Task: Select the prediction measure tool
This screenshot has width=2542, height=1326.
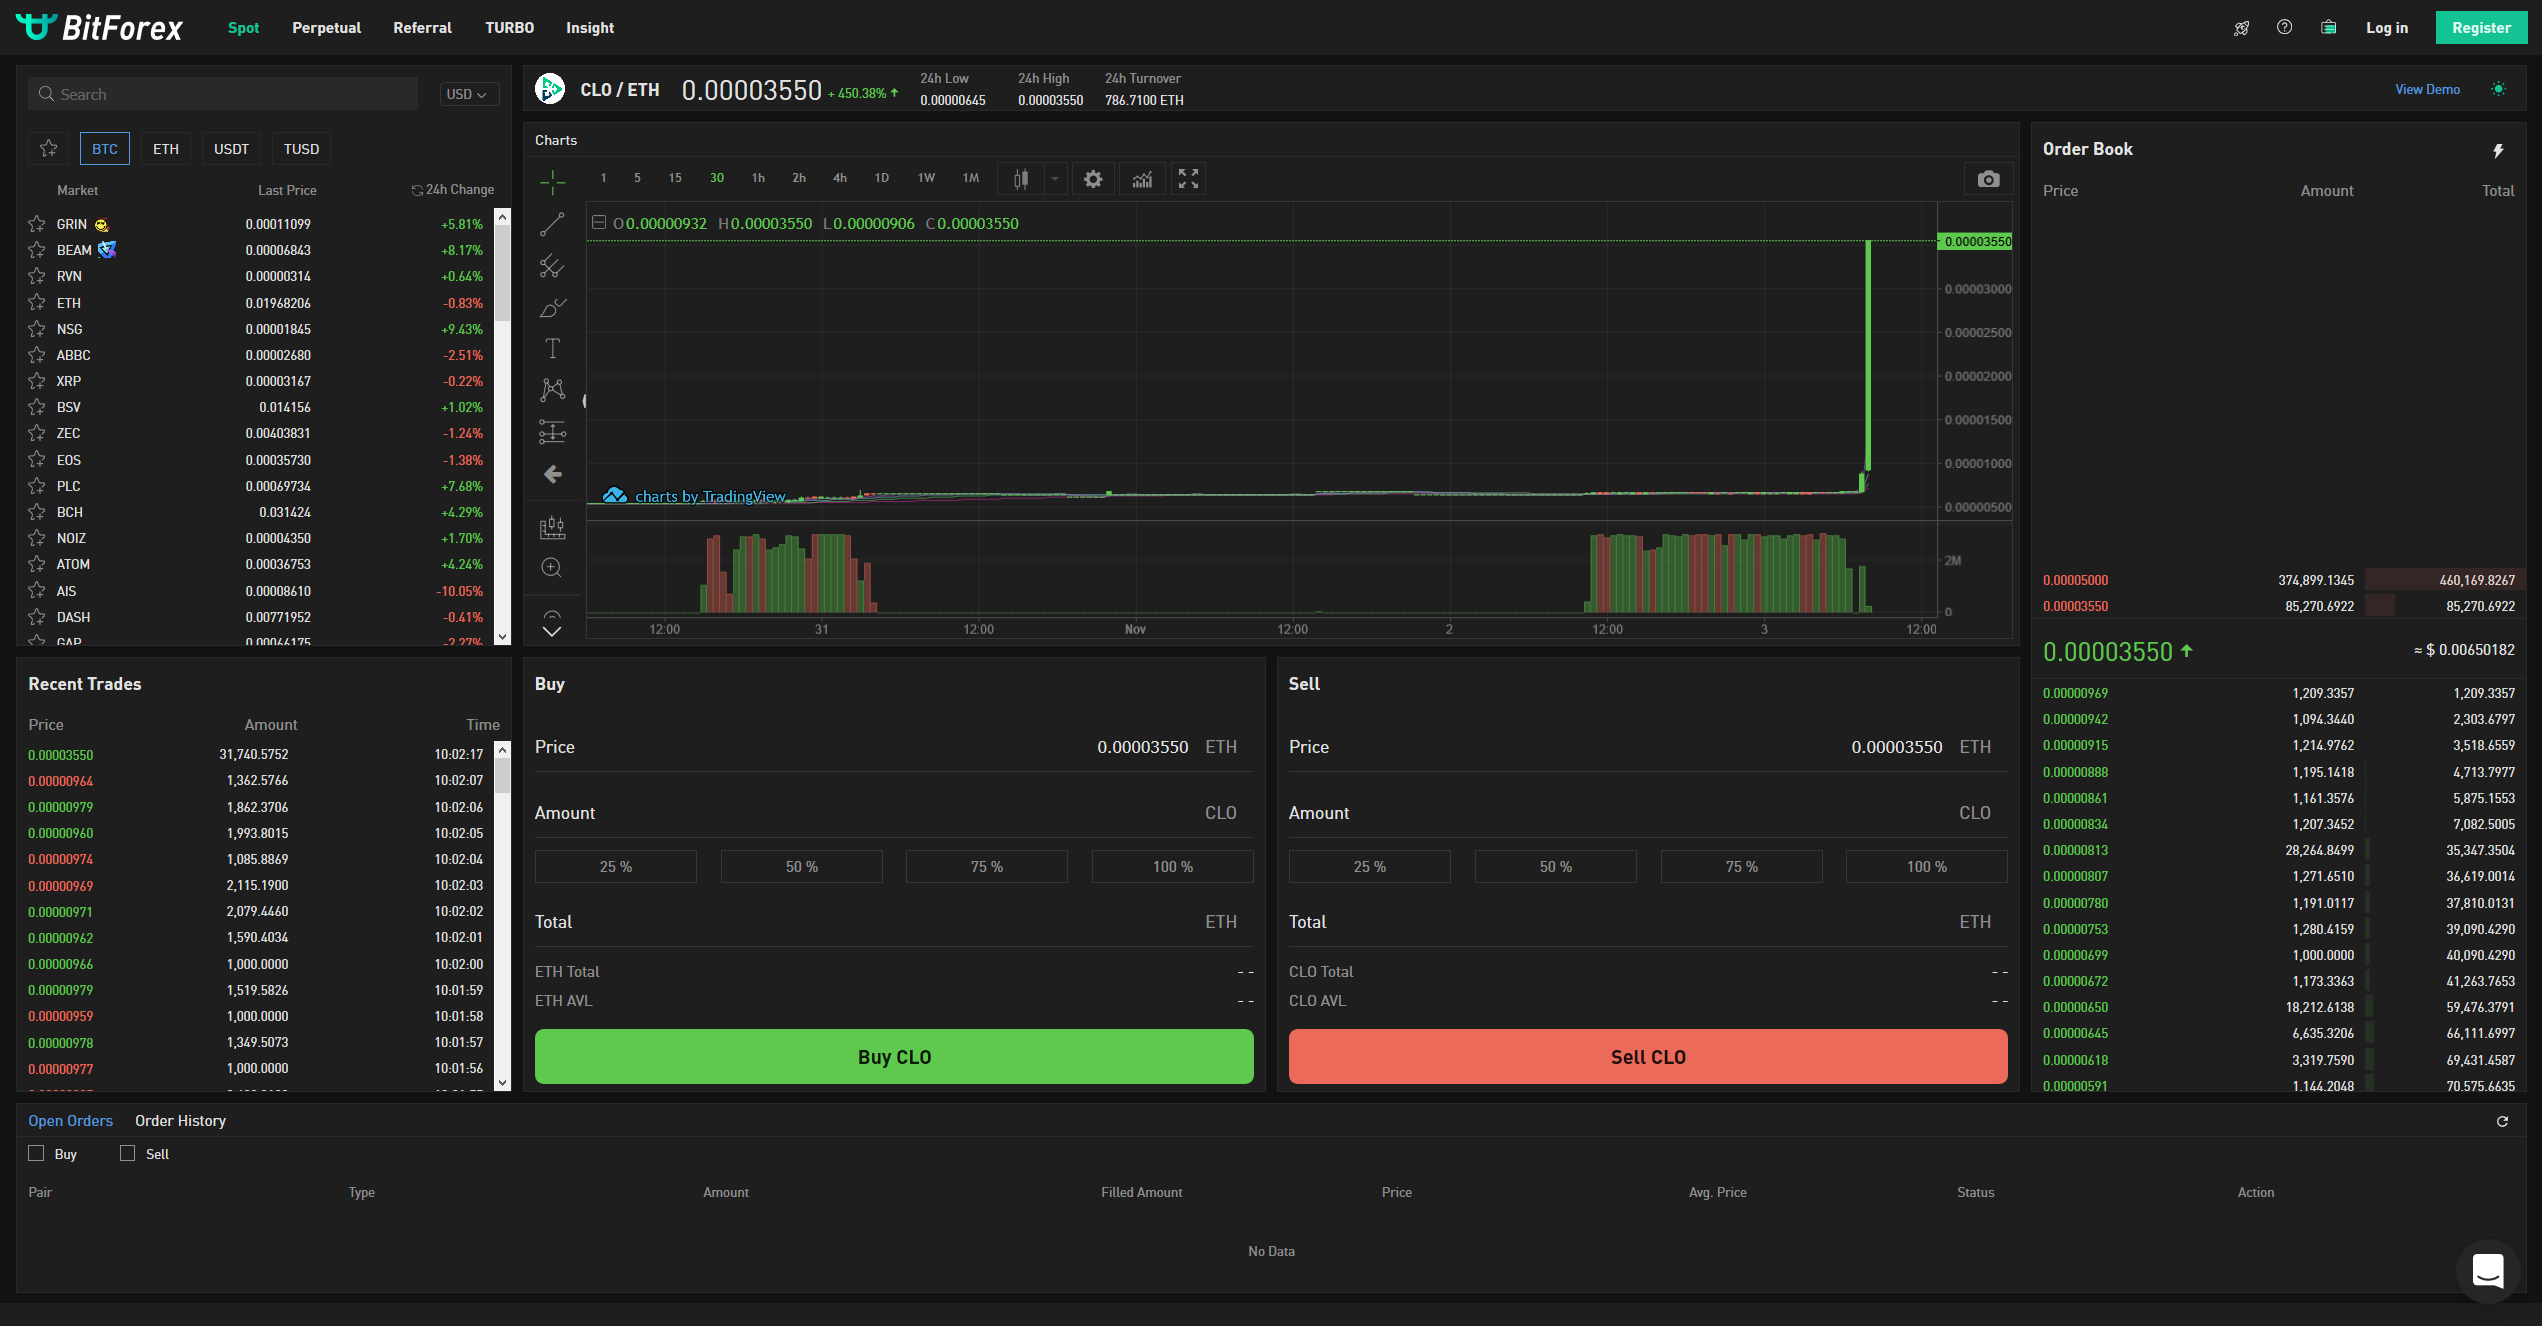Action: [x=552, y=431]
